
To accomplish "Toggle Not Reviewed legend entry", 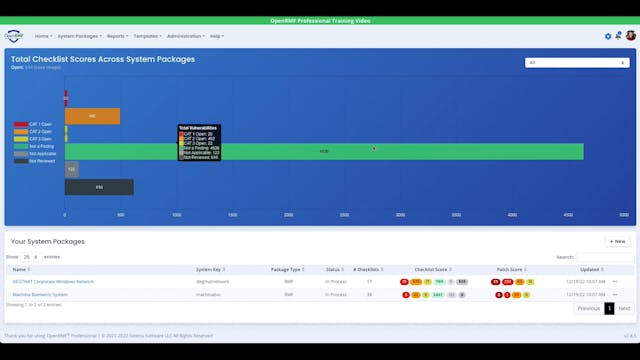I will pos(34,161).
